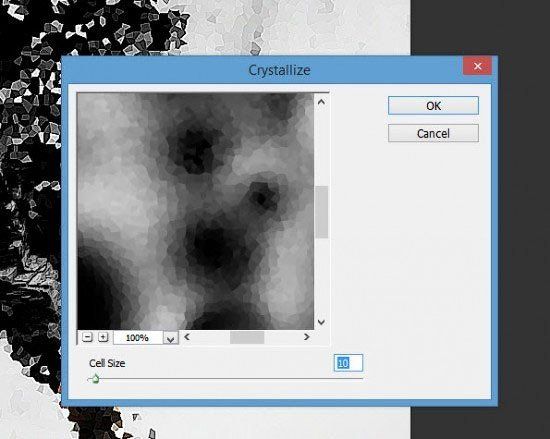
Task: Confirm Crystallize filter with OK
Action: (x=433, y=106)
